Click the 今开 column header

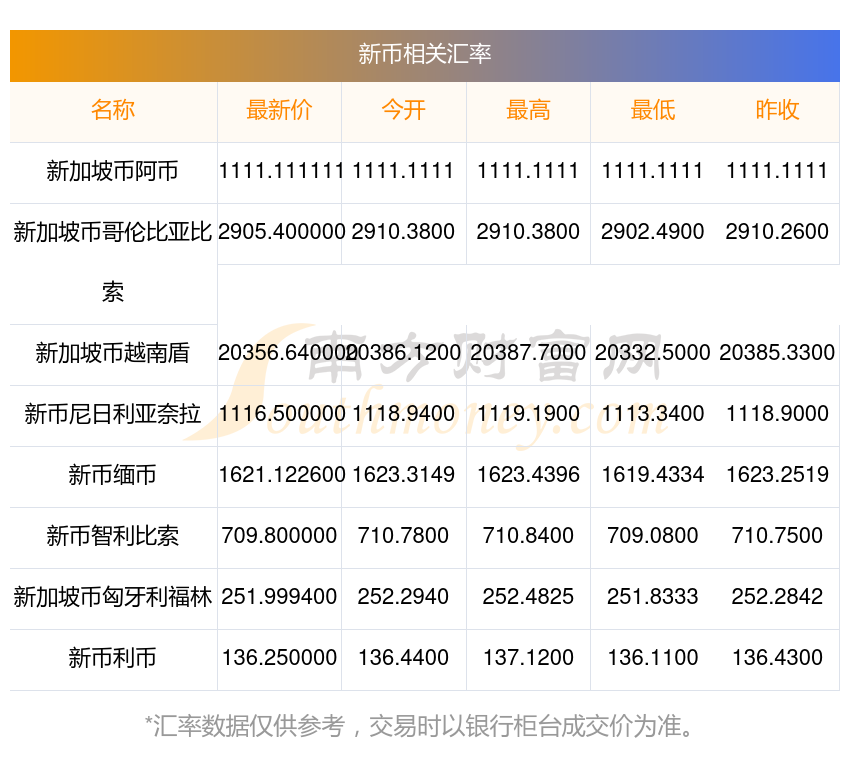point(403,111)
